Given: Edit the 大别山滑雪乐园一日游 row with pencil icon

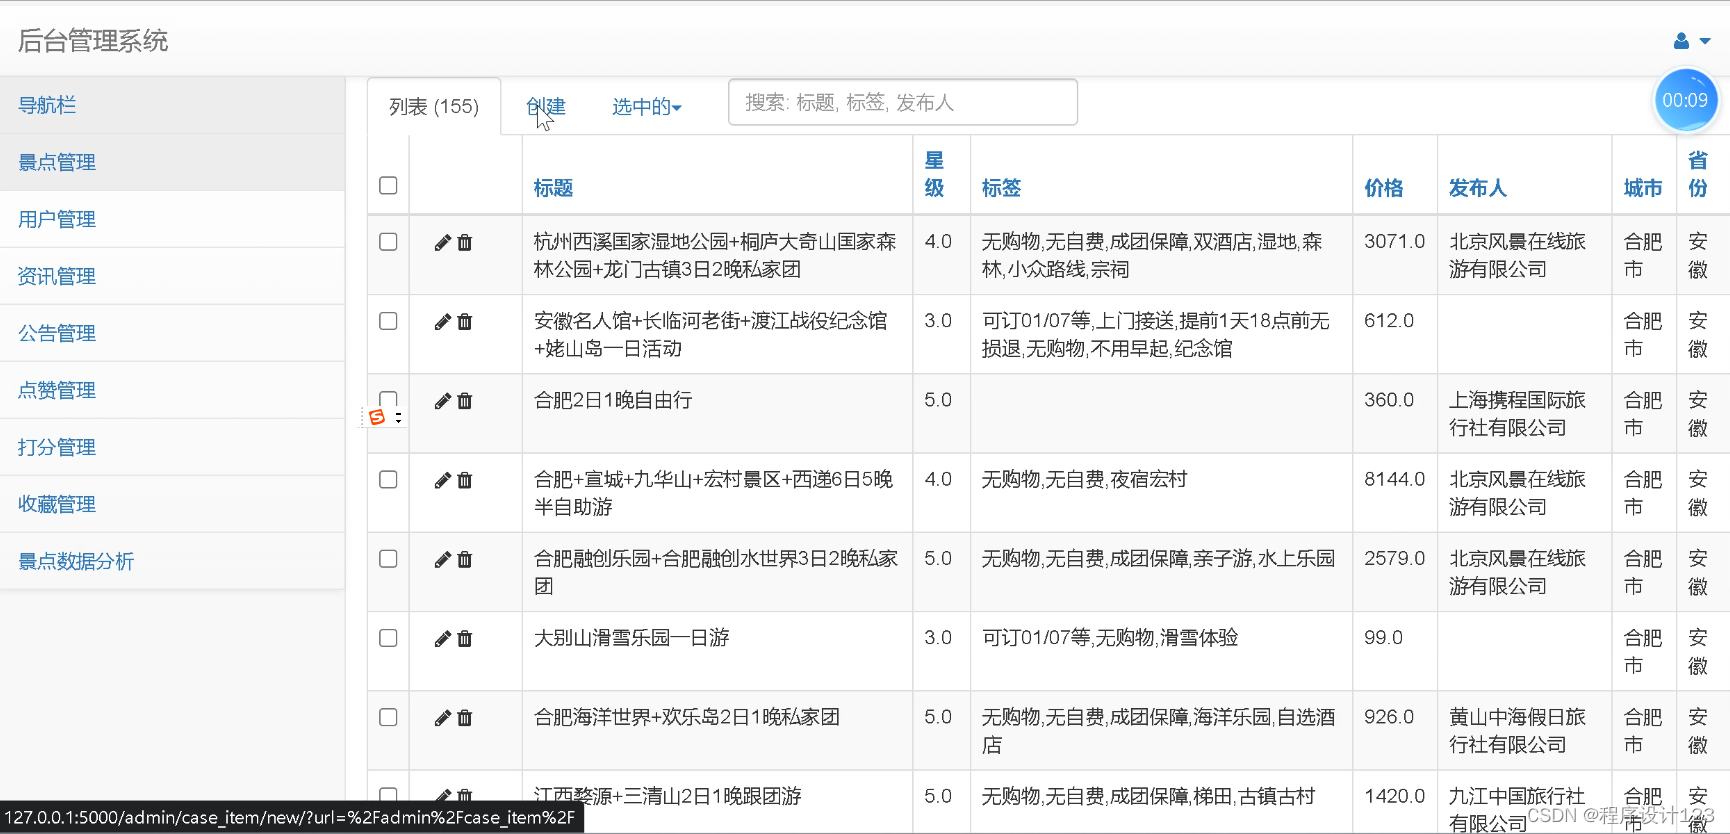Looking at the screenshot, I should click(442, 639).
